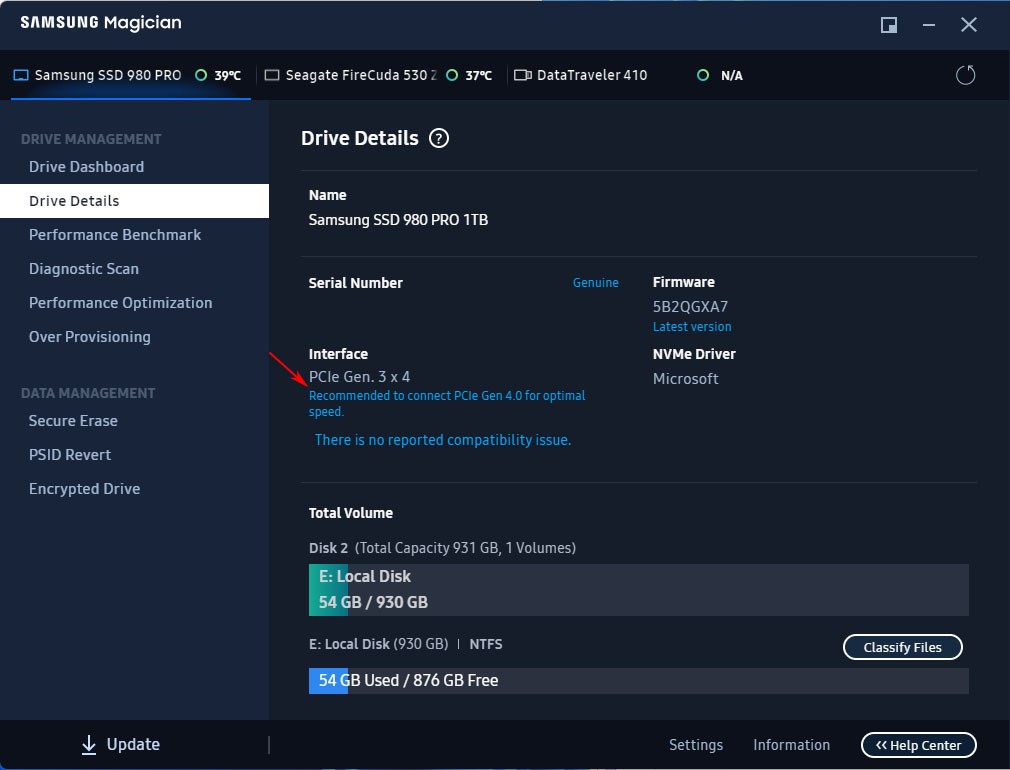Click the Update download arrow icon
The width and height of the screenshot is (1010, 770).
pyautogui.click(x=89, y=745)
